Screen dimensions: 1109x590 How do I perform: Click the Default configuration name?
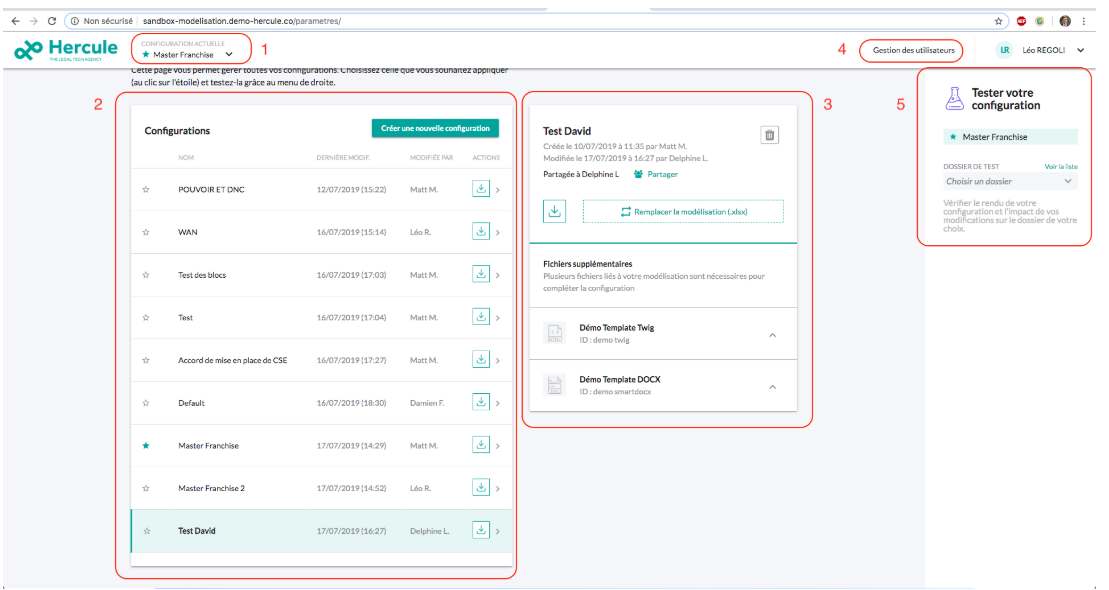click(191, 403)
